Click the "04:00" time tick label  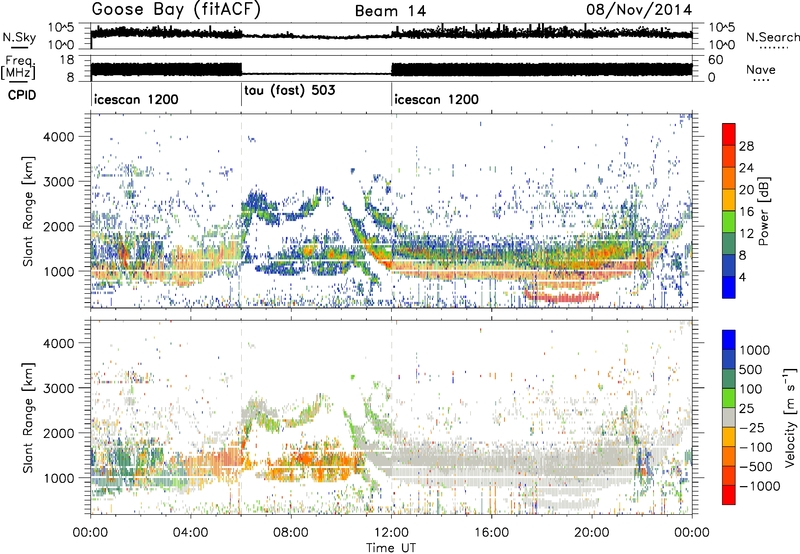pos(191,533)
